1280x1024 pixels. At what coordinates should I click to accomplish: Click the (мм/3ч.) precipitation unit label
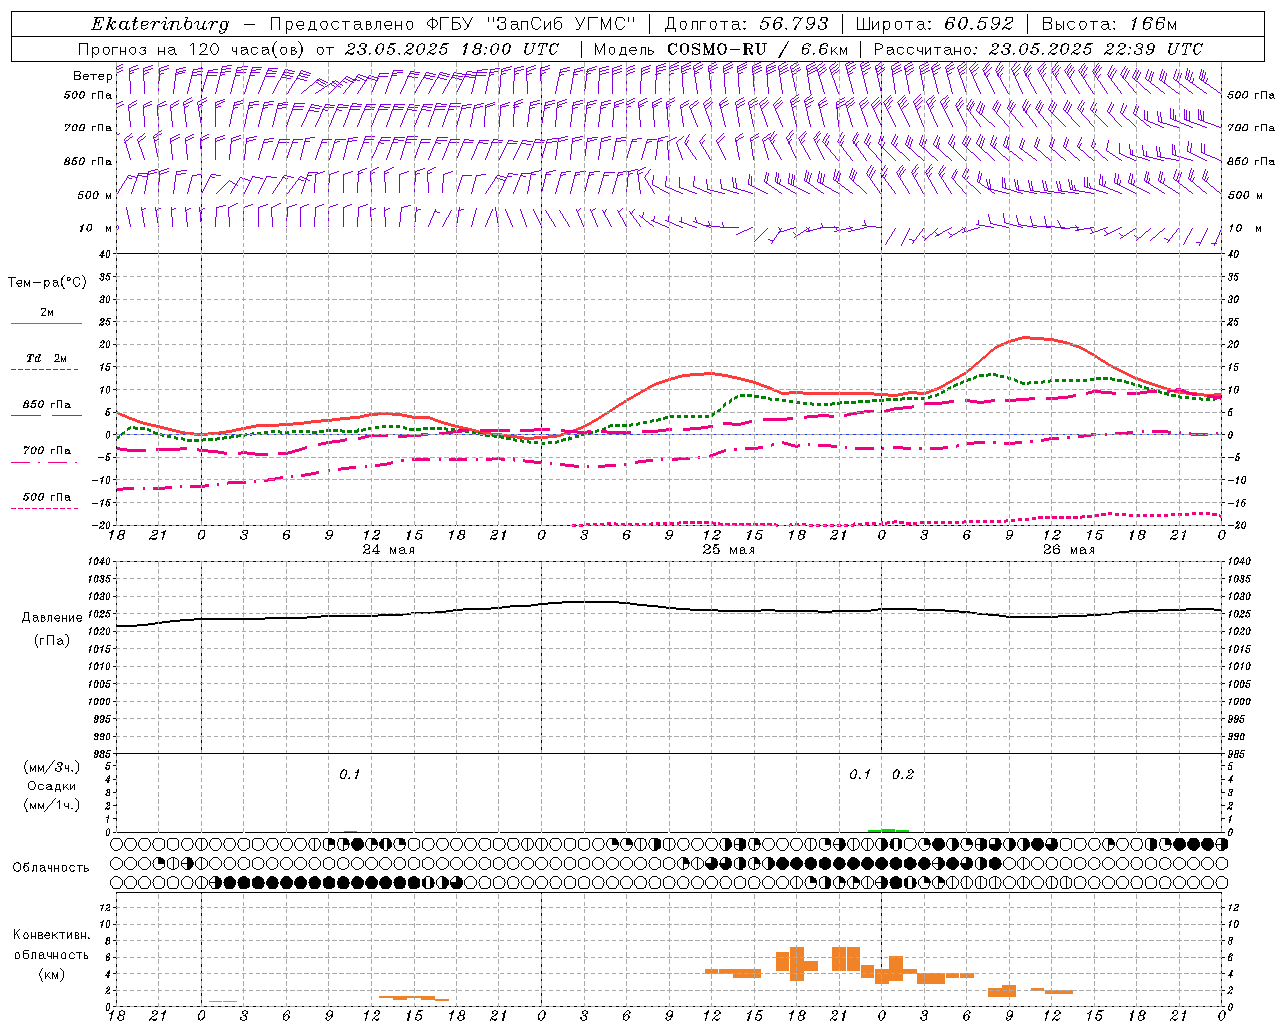click(x=52, y=767)
